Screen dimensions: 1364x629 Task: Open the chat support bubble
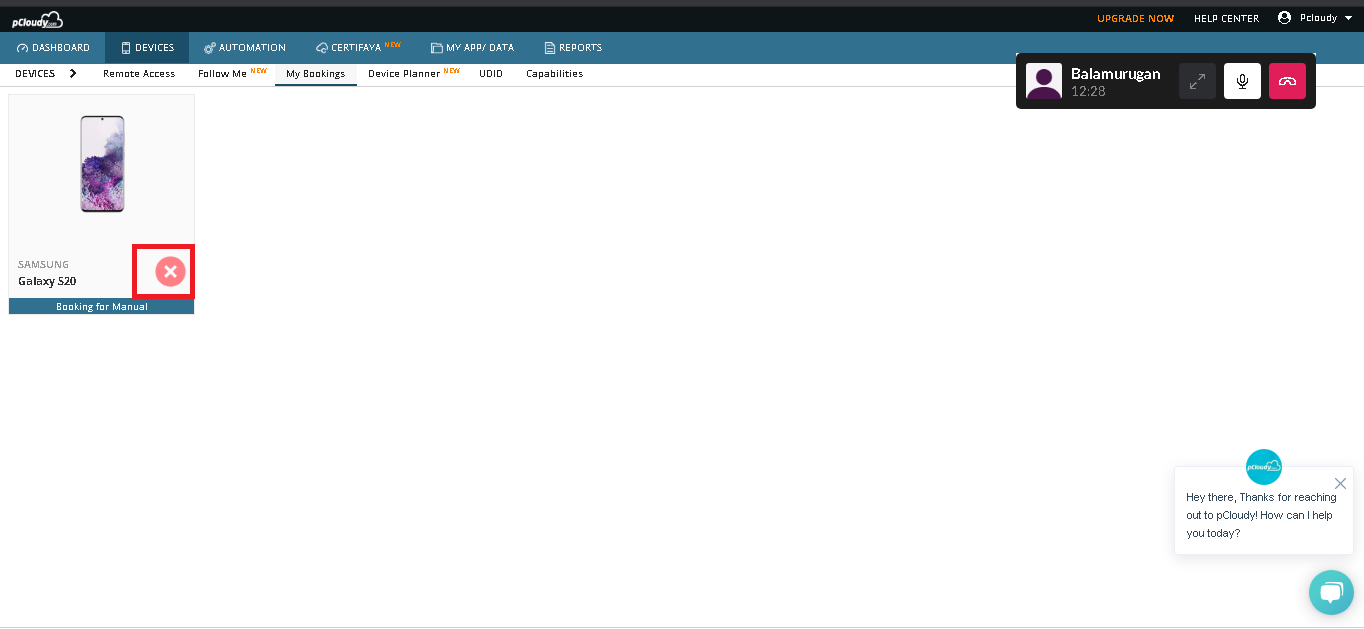1331,592
